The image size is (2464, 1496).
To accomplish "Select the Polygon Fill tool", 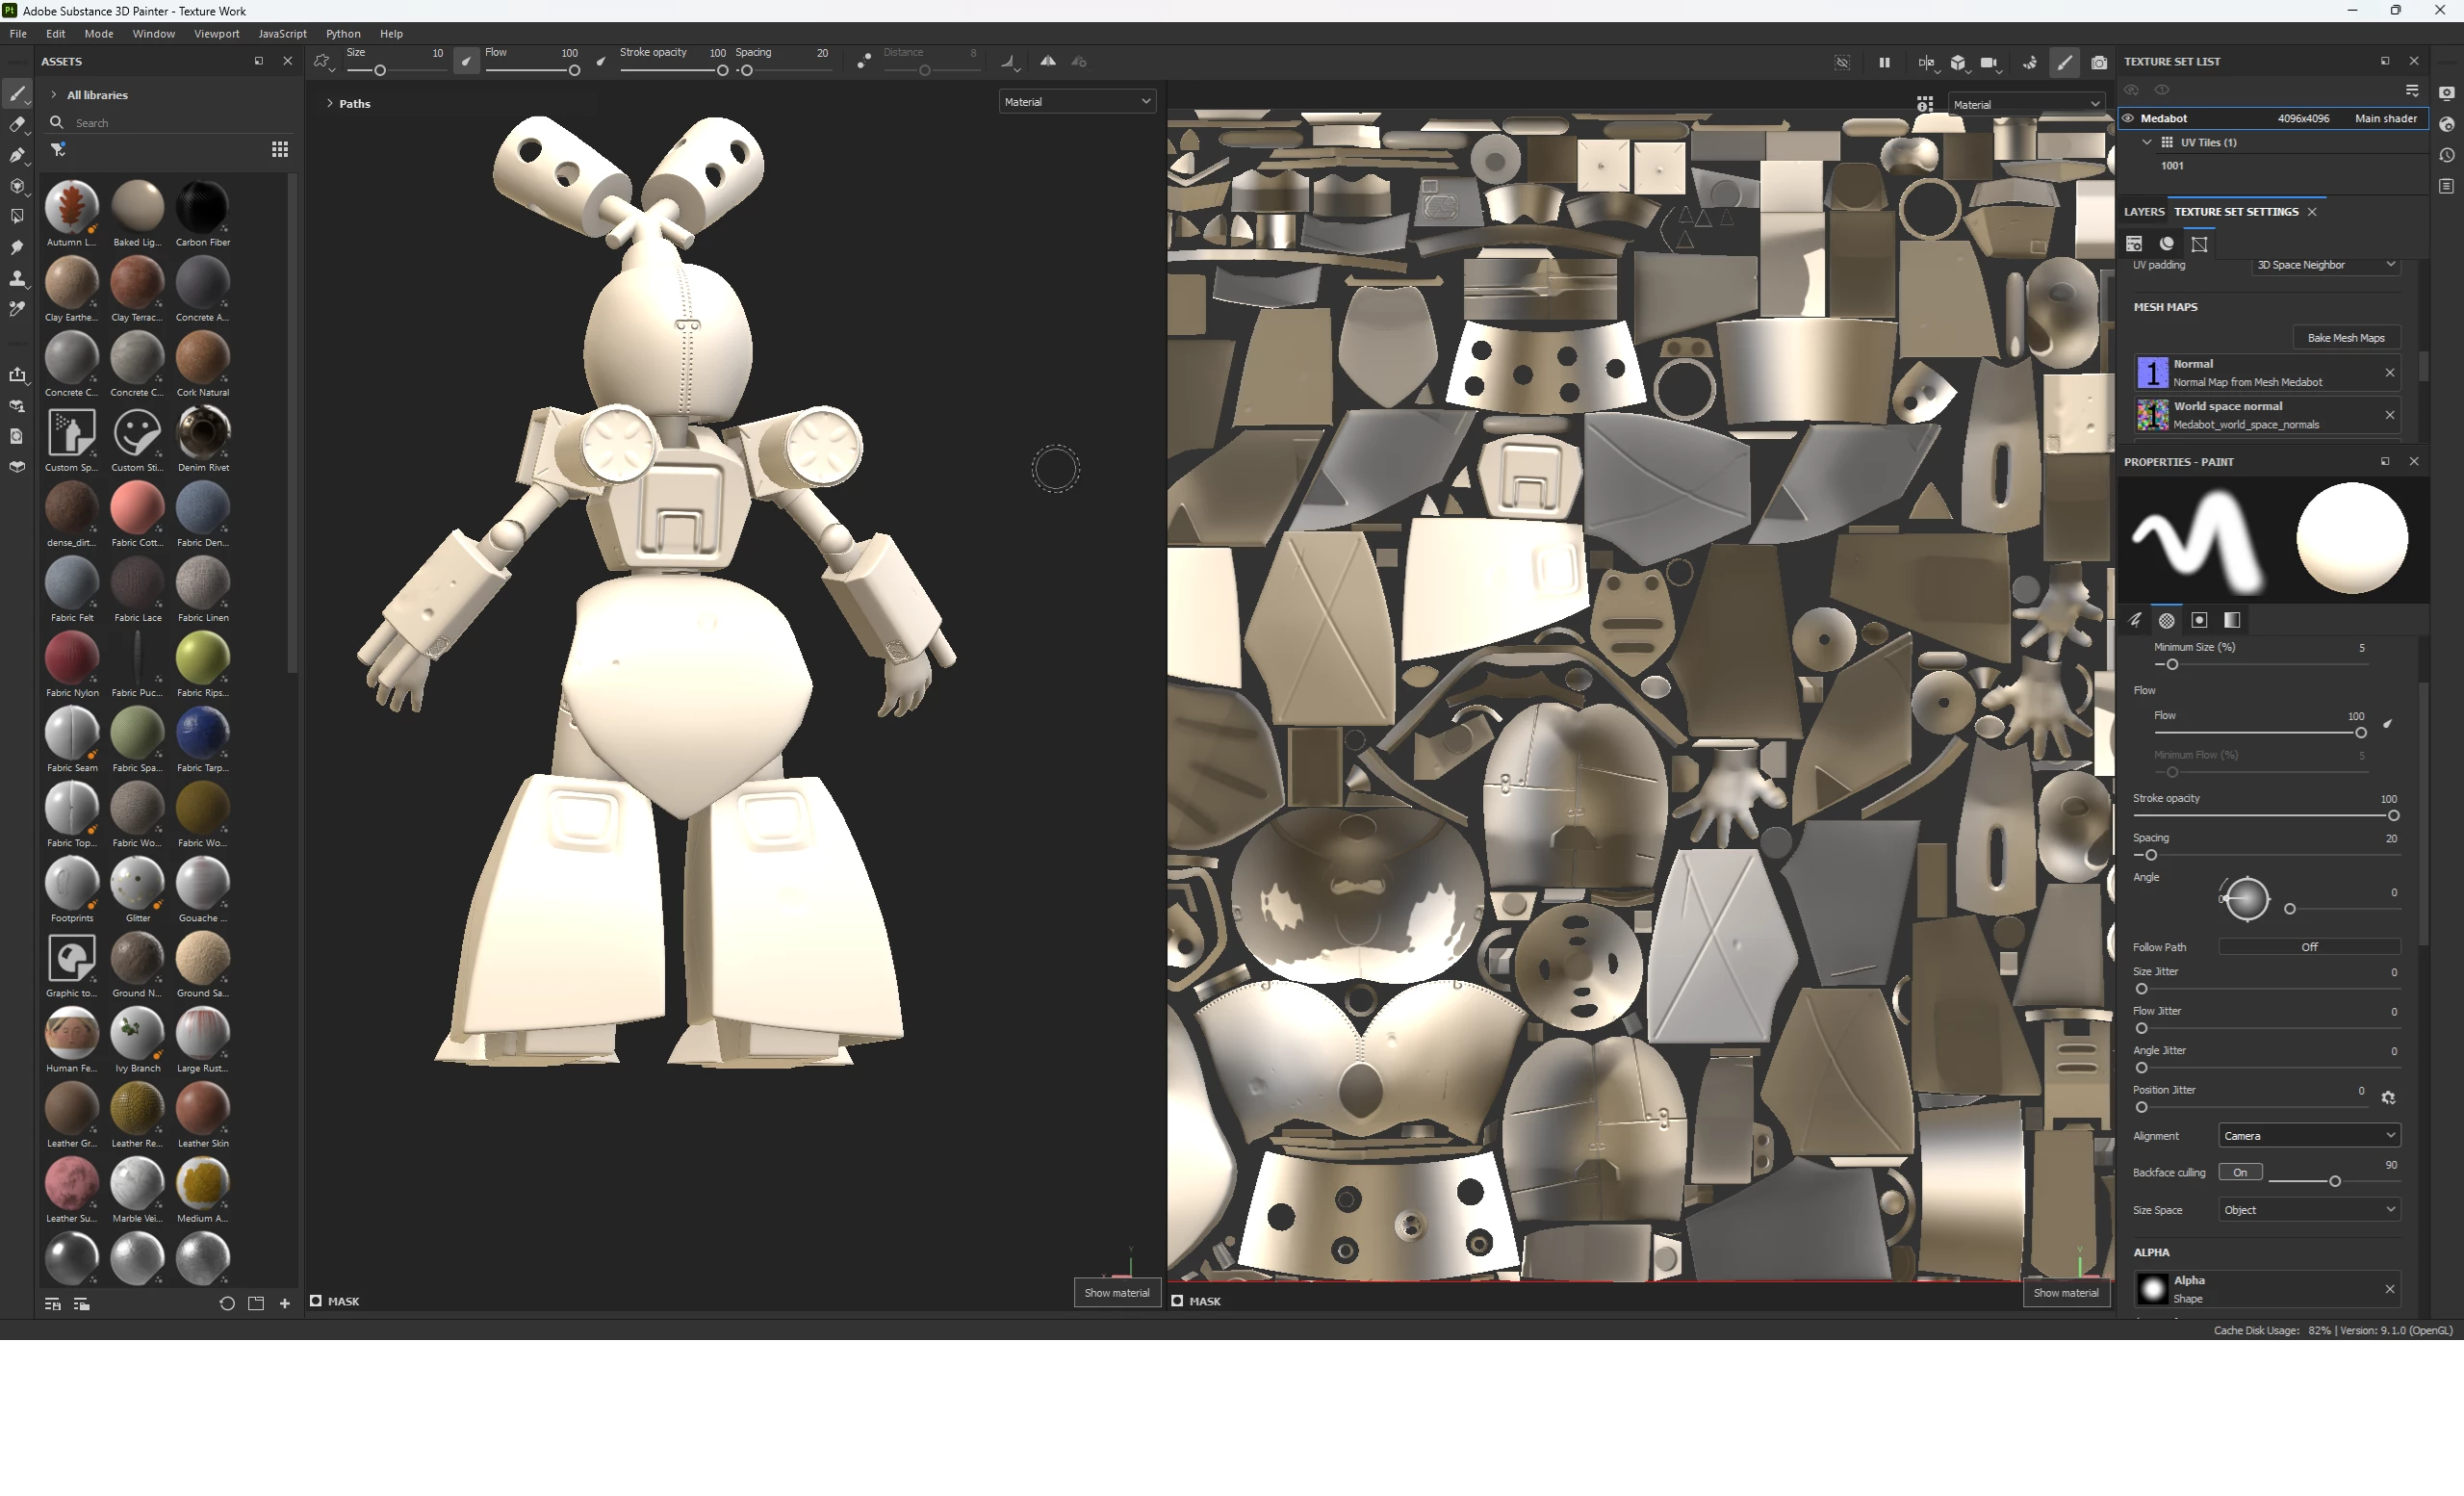I will 16,216.
